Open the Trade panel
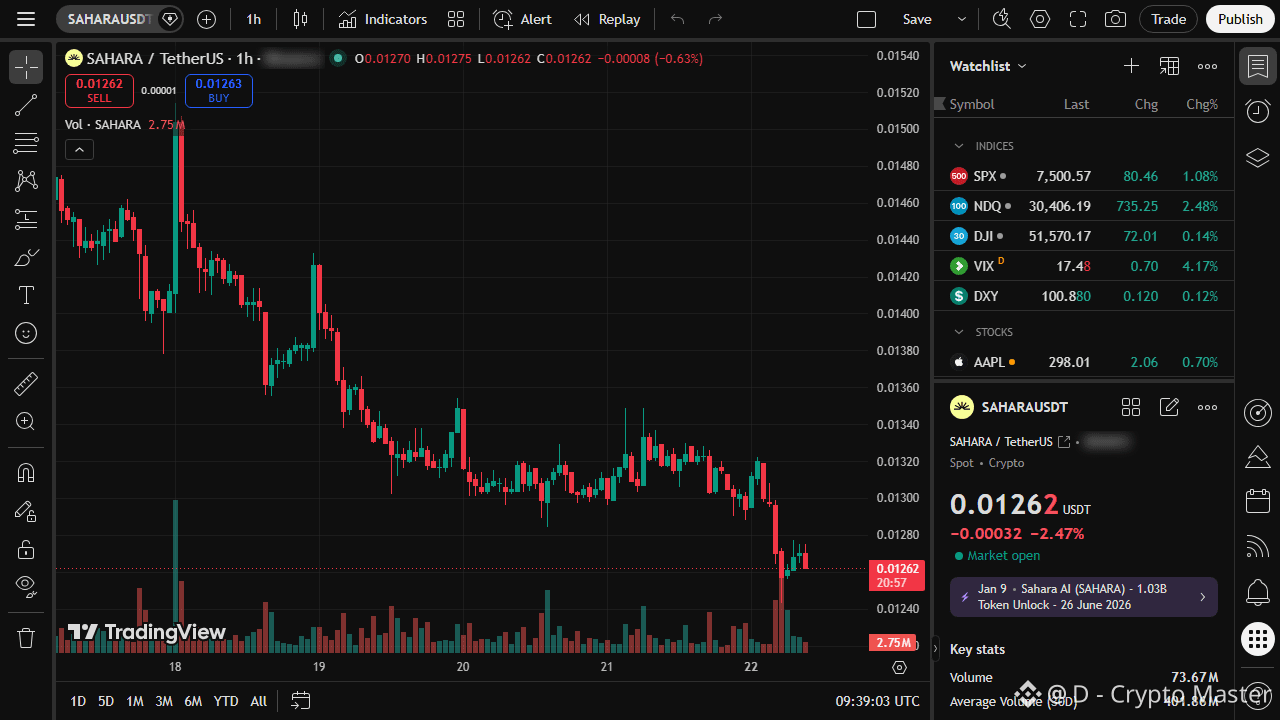Viewport: 1280px width, 720px height. coord(1168,19)
